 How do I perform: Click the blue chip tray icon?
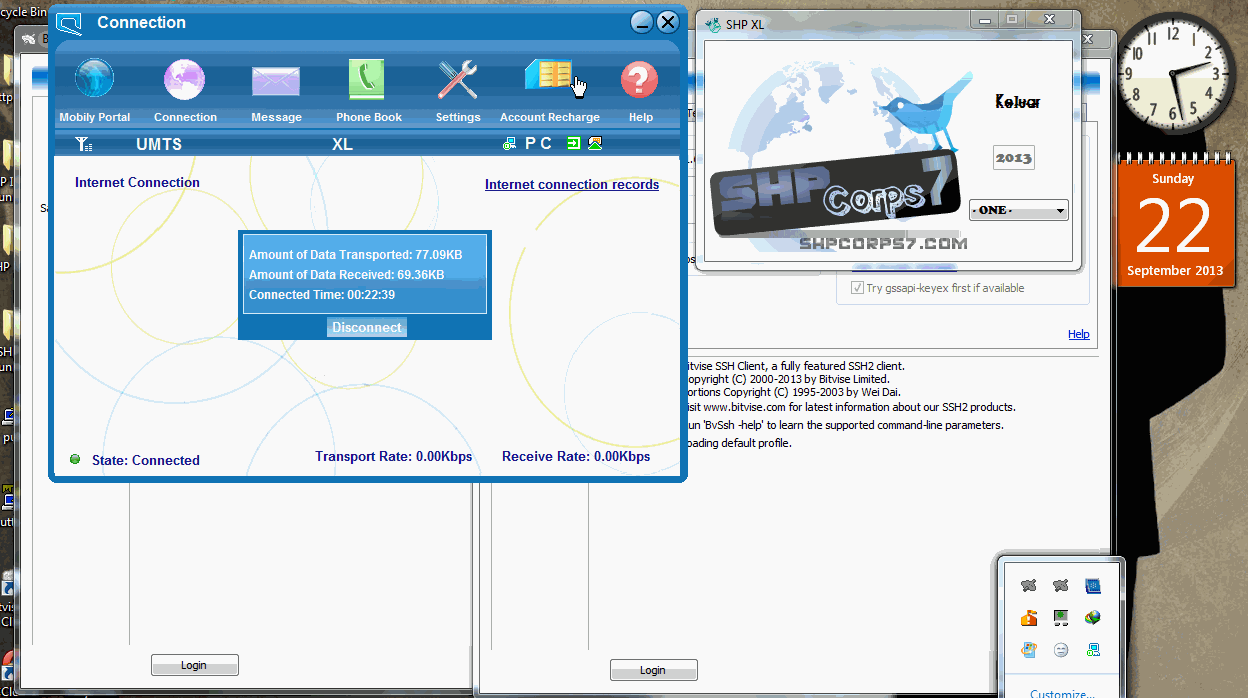[1093, 586]
